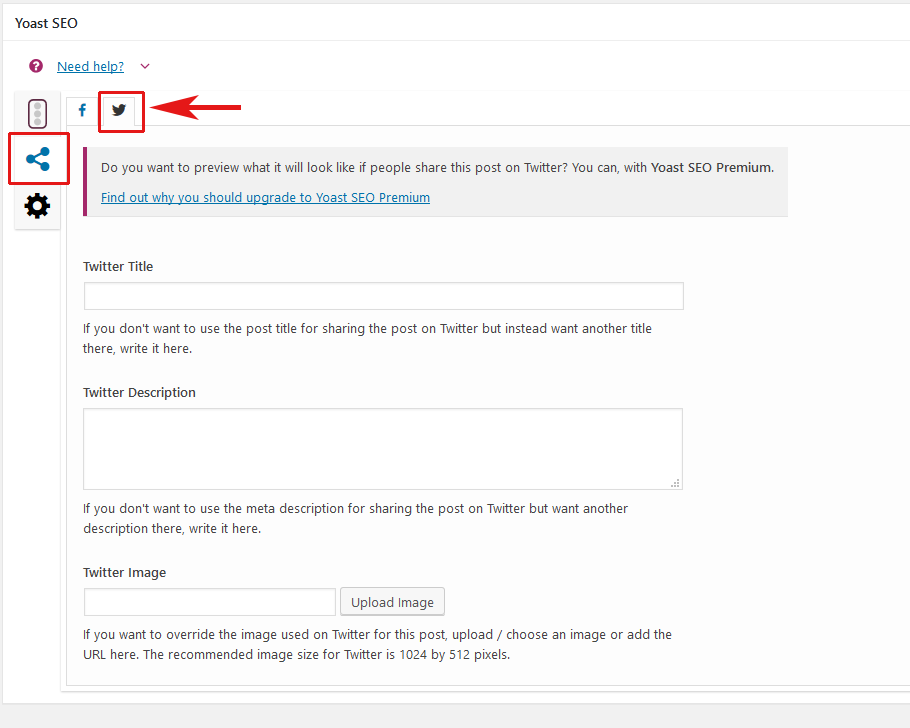This screenshot has height=728, width=910.
Task: Click the "Twitter Description" field label
Action: coord(139,392)
